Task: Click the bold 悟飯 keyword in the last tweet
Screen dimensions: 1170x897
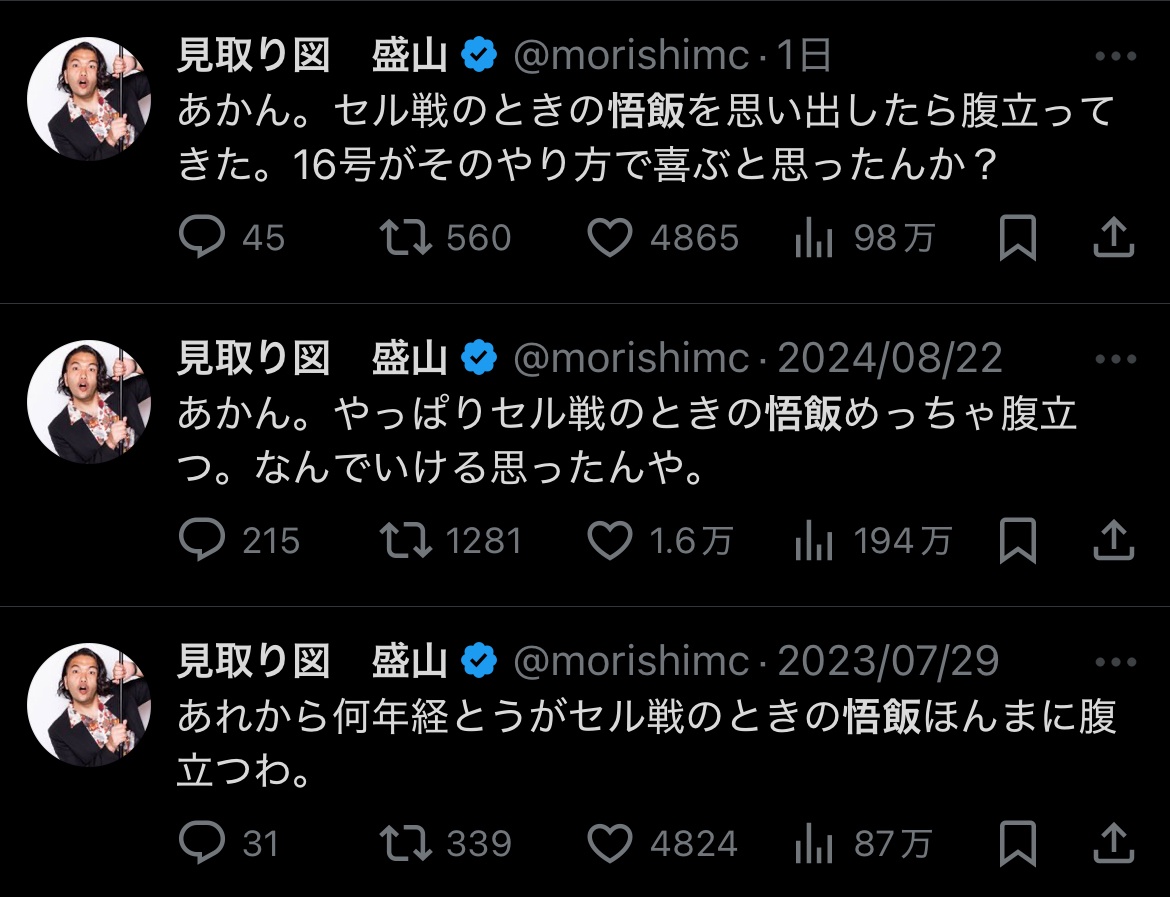Action: [882, 716]
